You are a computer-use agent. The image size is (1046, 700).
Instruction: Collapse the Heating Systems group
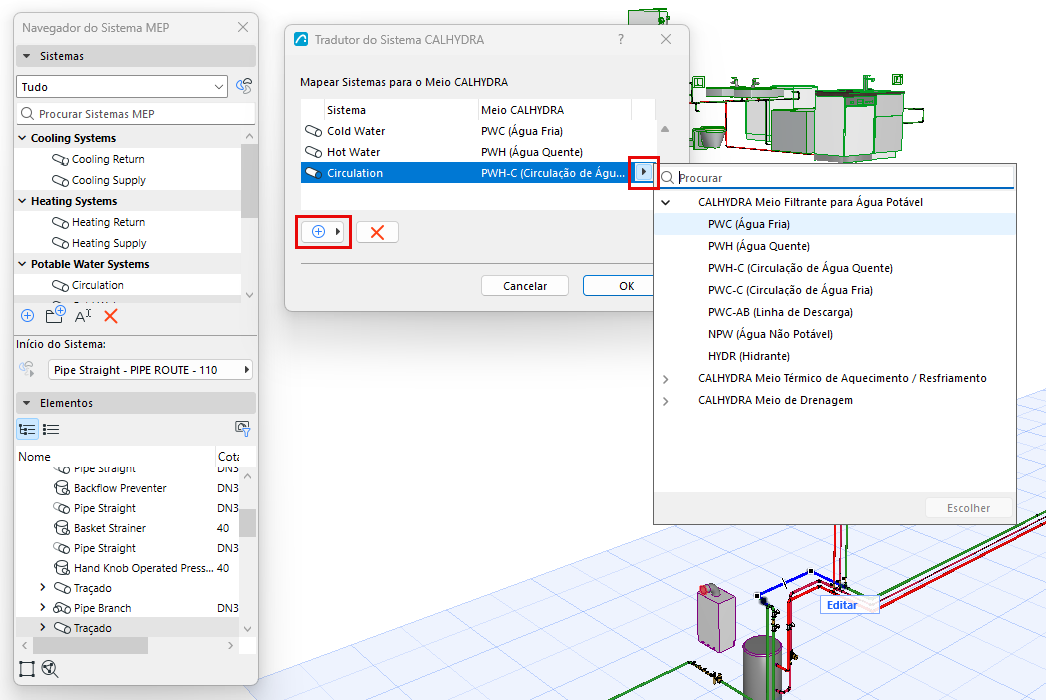pyautogui.click(x=22, y=201)
